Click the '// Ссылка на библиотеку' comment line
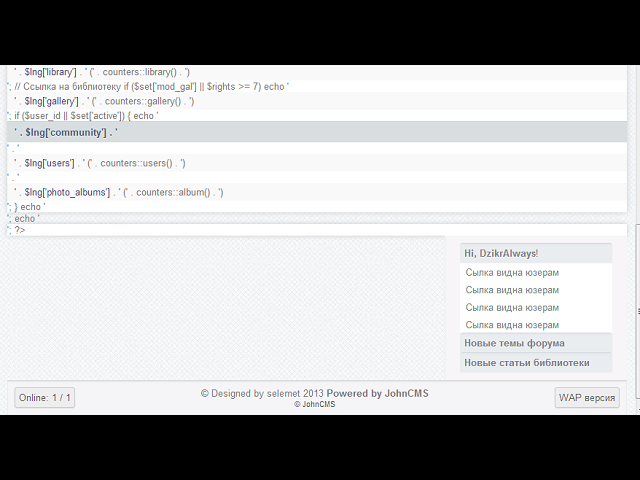 pos(150,86)
